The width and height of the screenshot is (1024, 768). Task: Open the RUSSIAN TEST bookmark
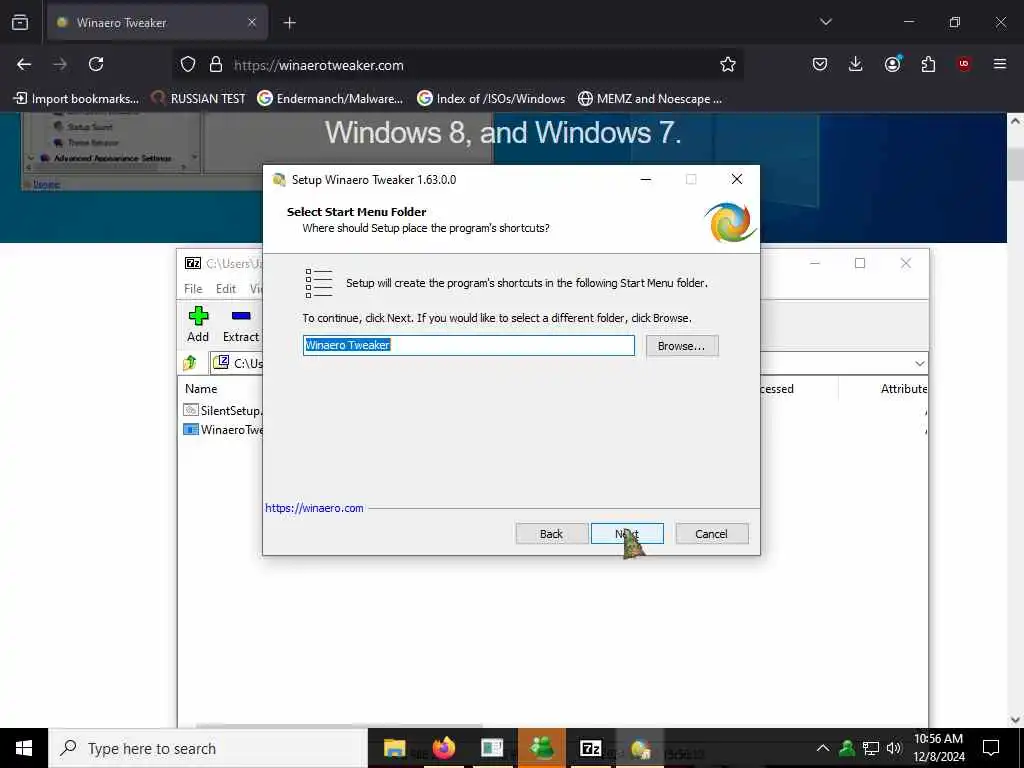(x=199, y=99)
